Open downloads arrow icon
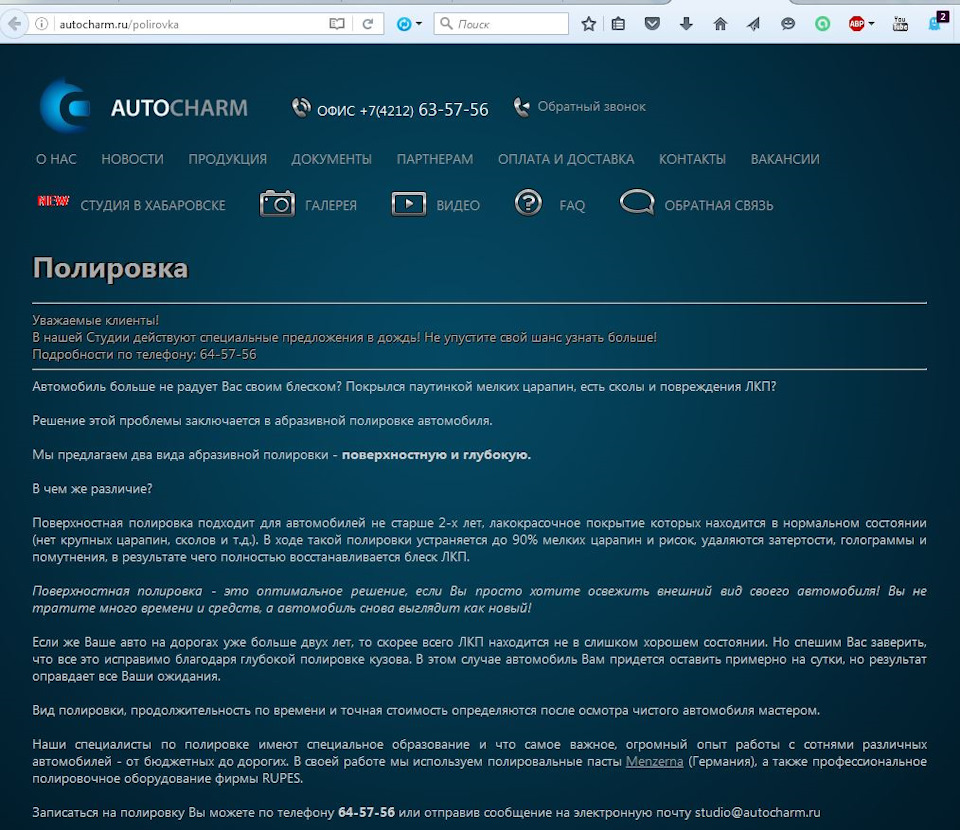 (686, 24)
